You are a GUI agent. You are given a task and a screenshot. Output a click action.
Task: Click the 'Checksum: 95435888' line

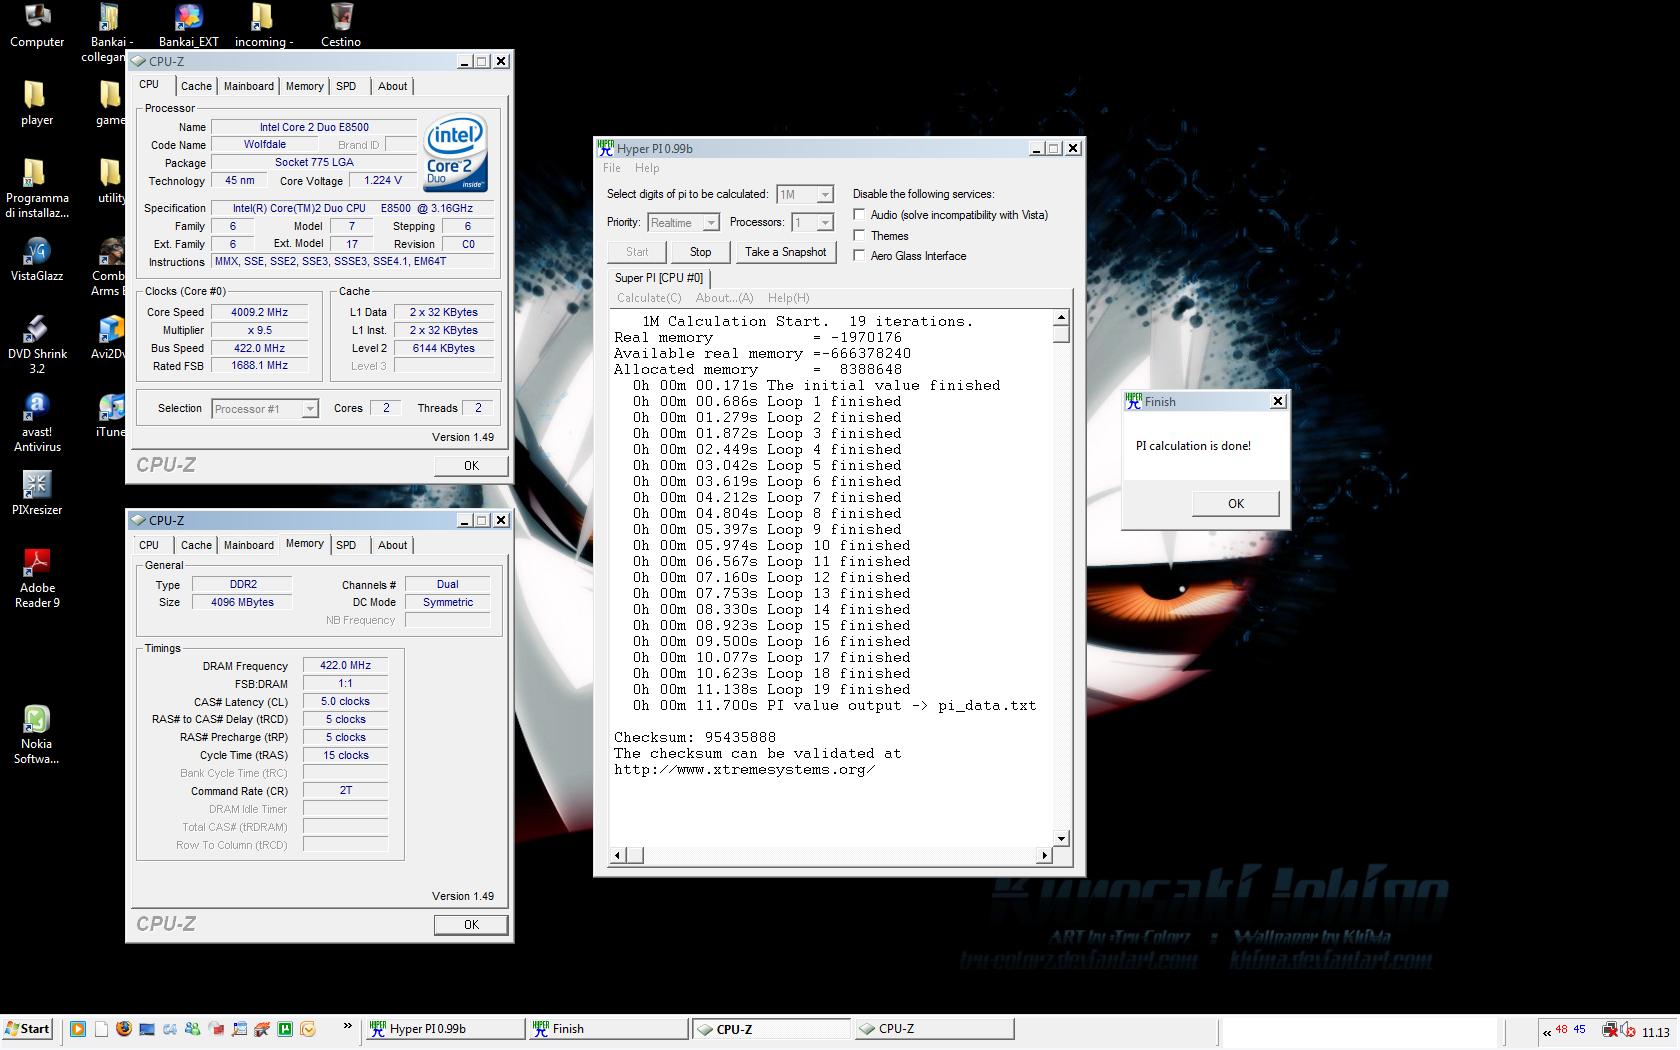tap(695, 738)
